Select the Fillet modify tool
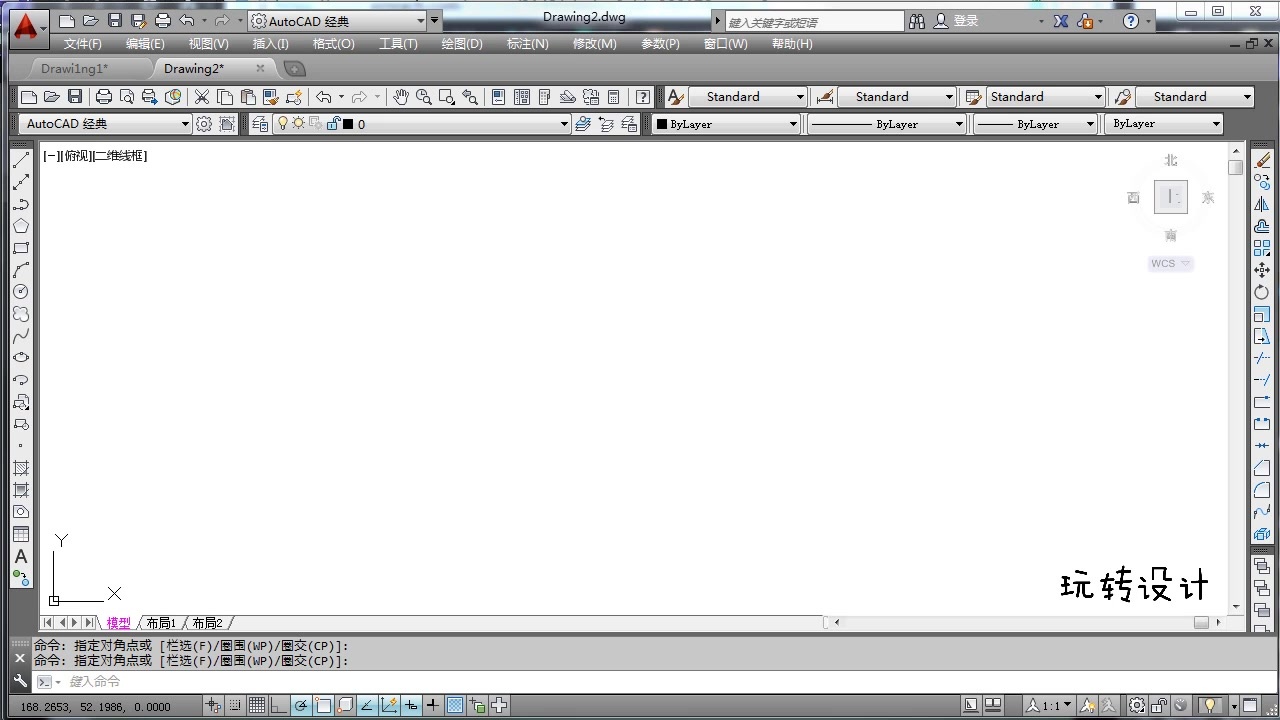The height and width of the screenshot is (720, 1280). pyautogui.click(x=1262, y=490)
